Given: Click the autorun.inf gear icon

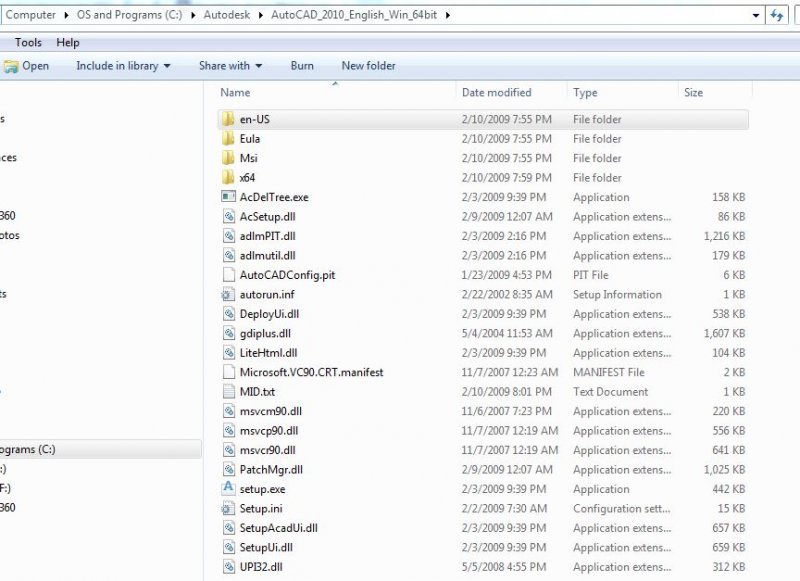Looking at the screenshot, I should coord(228,294).
